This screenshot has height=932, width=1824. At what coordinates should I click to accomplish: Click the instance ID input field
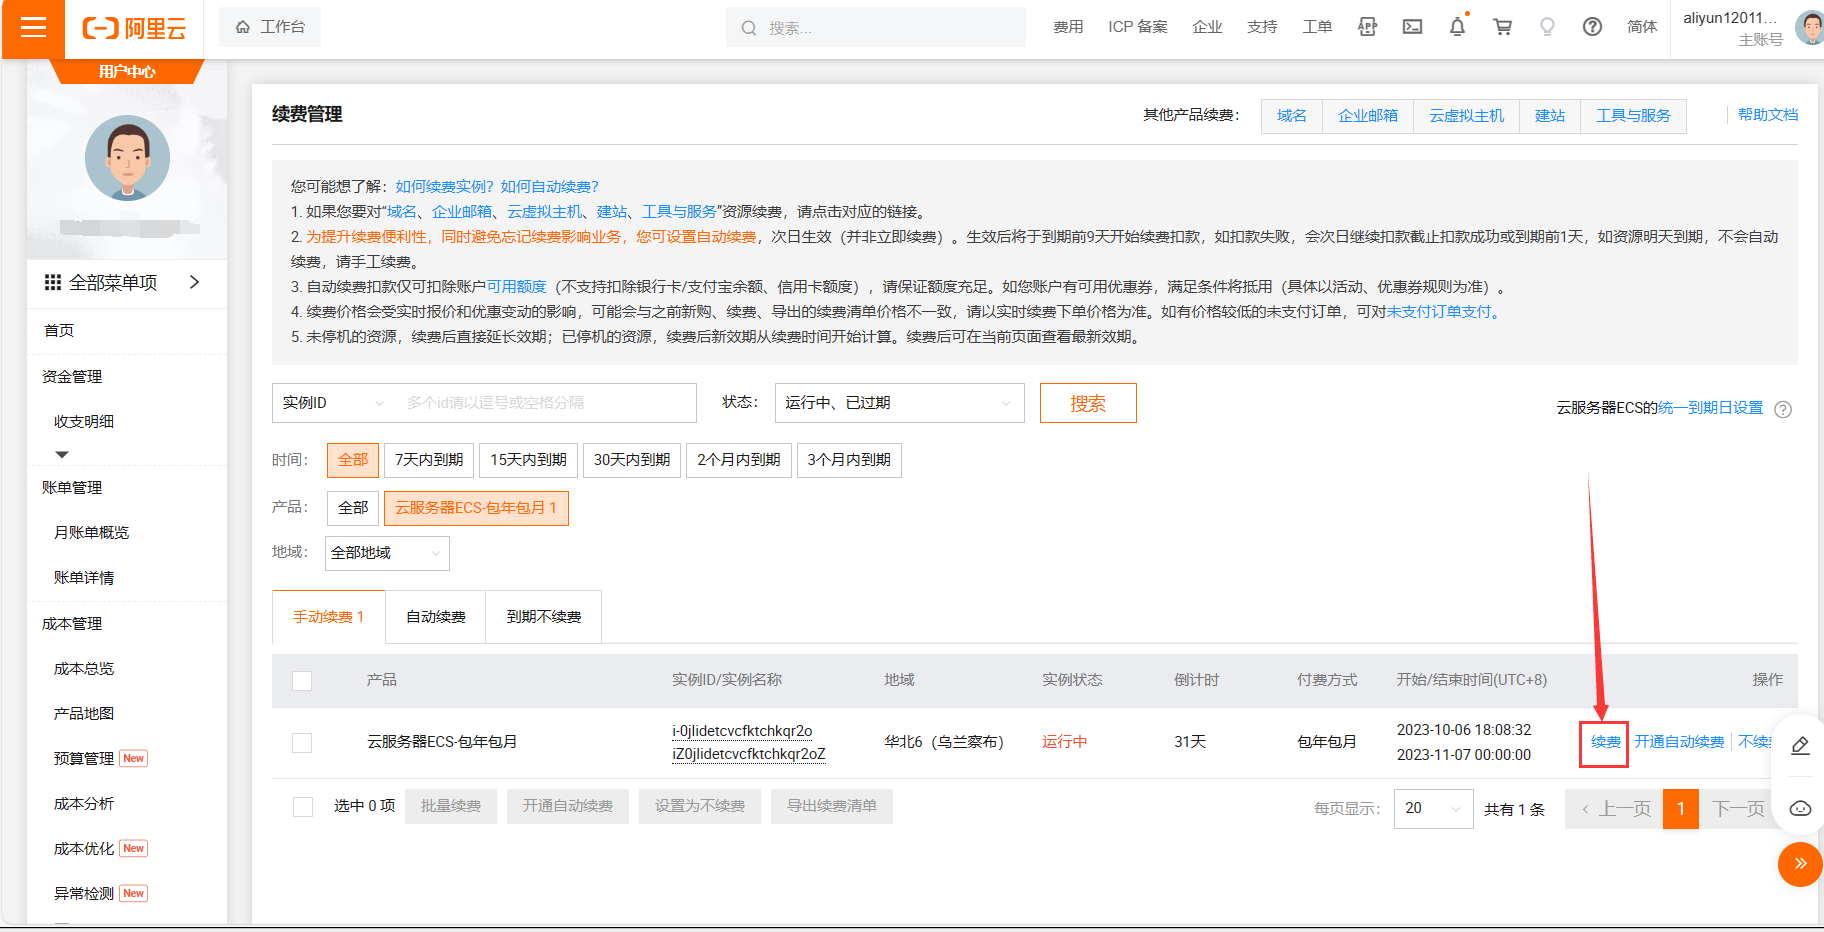(545, 403)
